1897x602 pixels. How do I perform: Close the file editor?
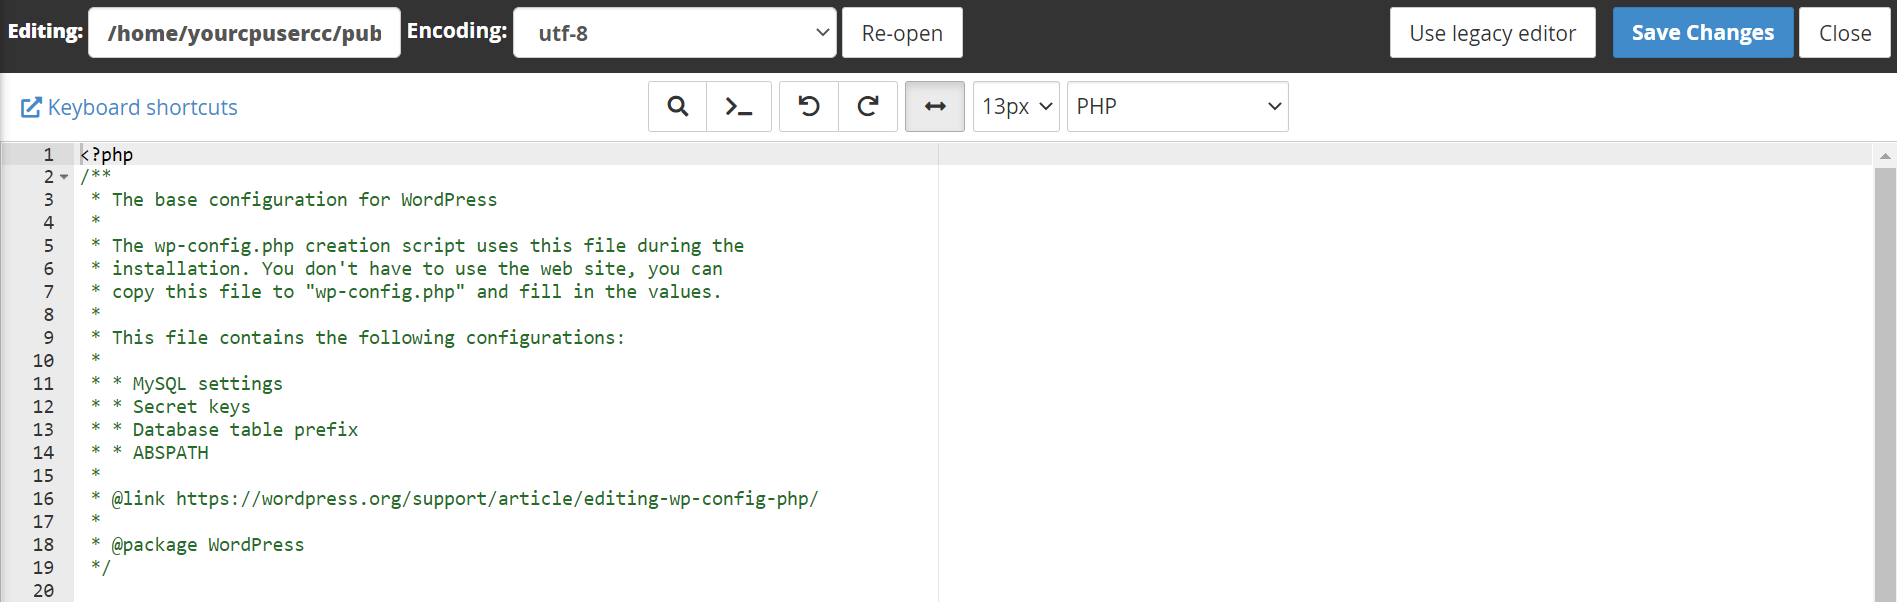(1844, 33)
